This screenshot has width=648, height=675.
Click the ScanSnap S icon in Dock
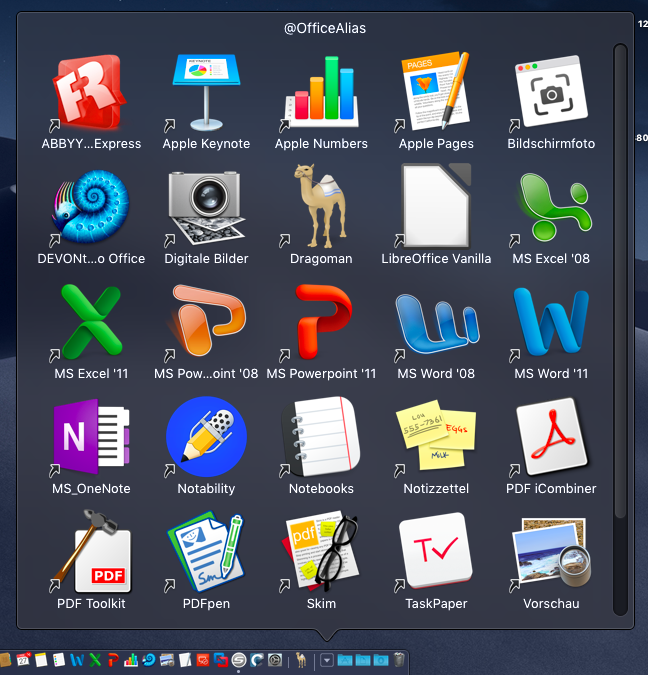tap(239, 660)
